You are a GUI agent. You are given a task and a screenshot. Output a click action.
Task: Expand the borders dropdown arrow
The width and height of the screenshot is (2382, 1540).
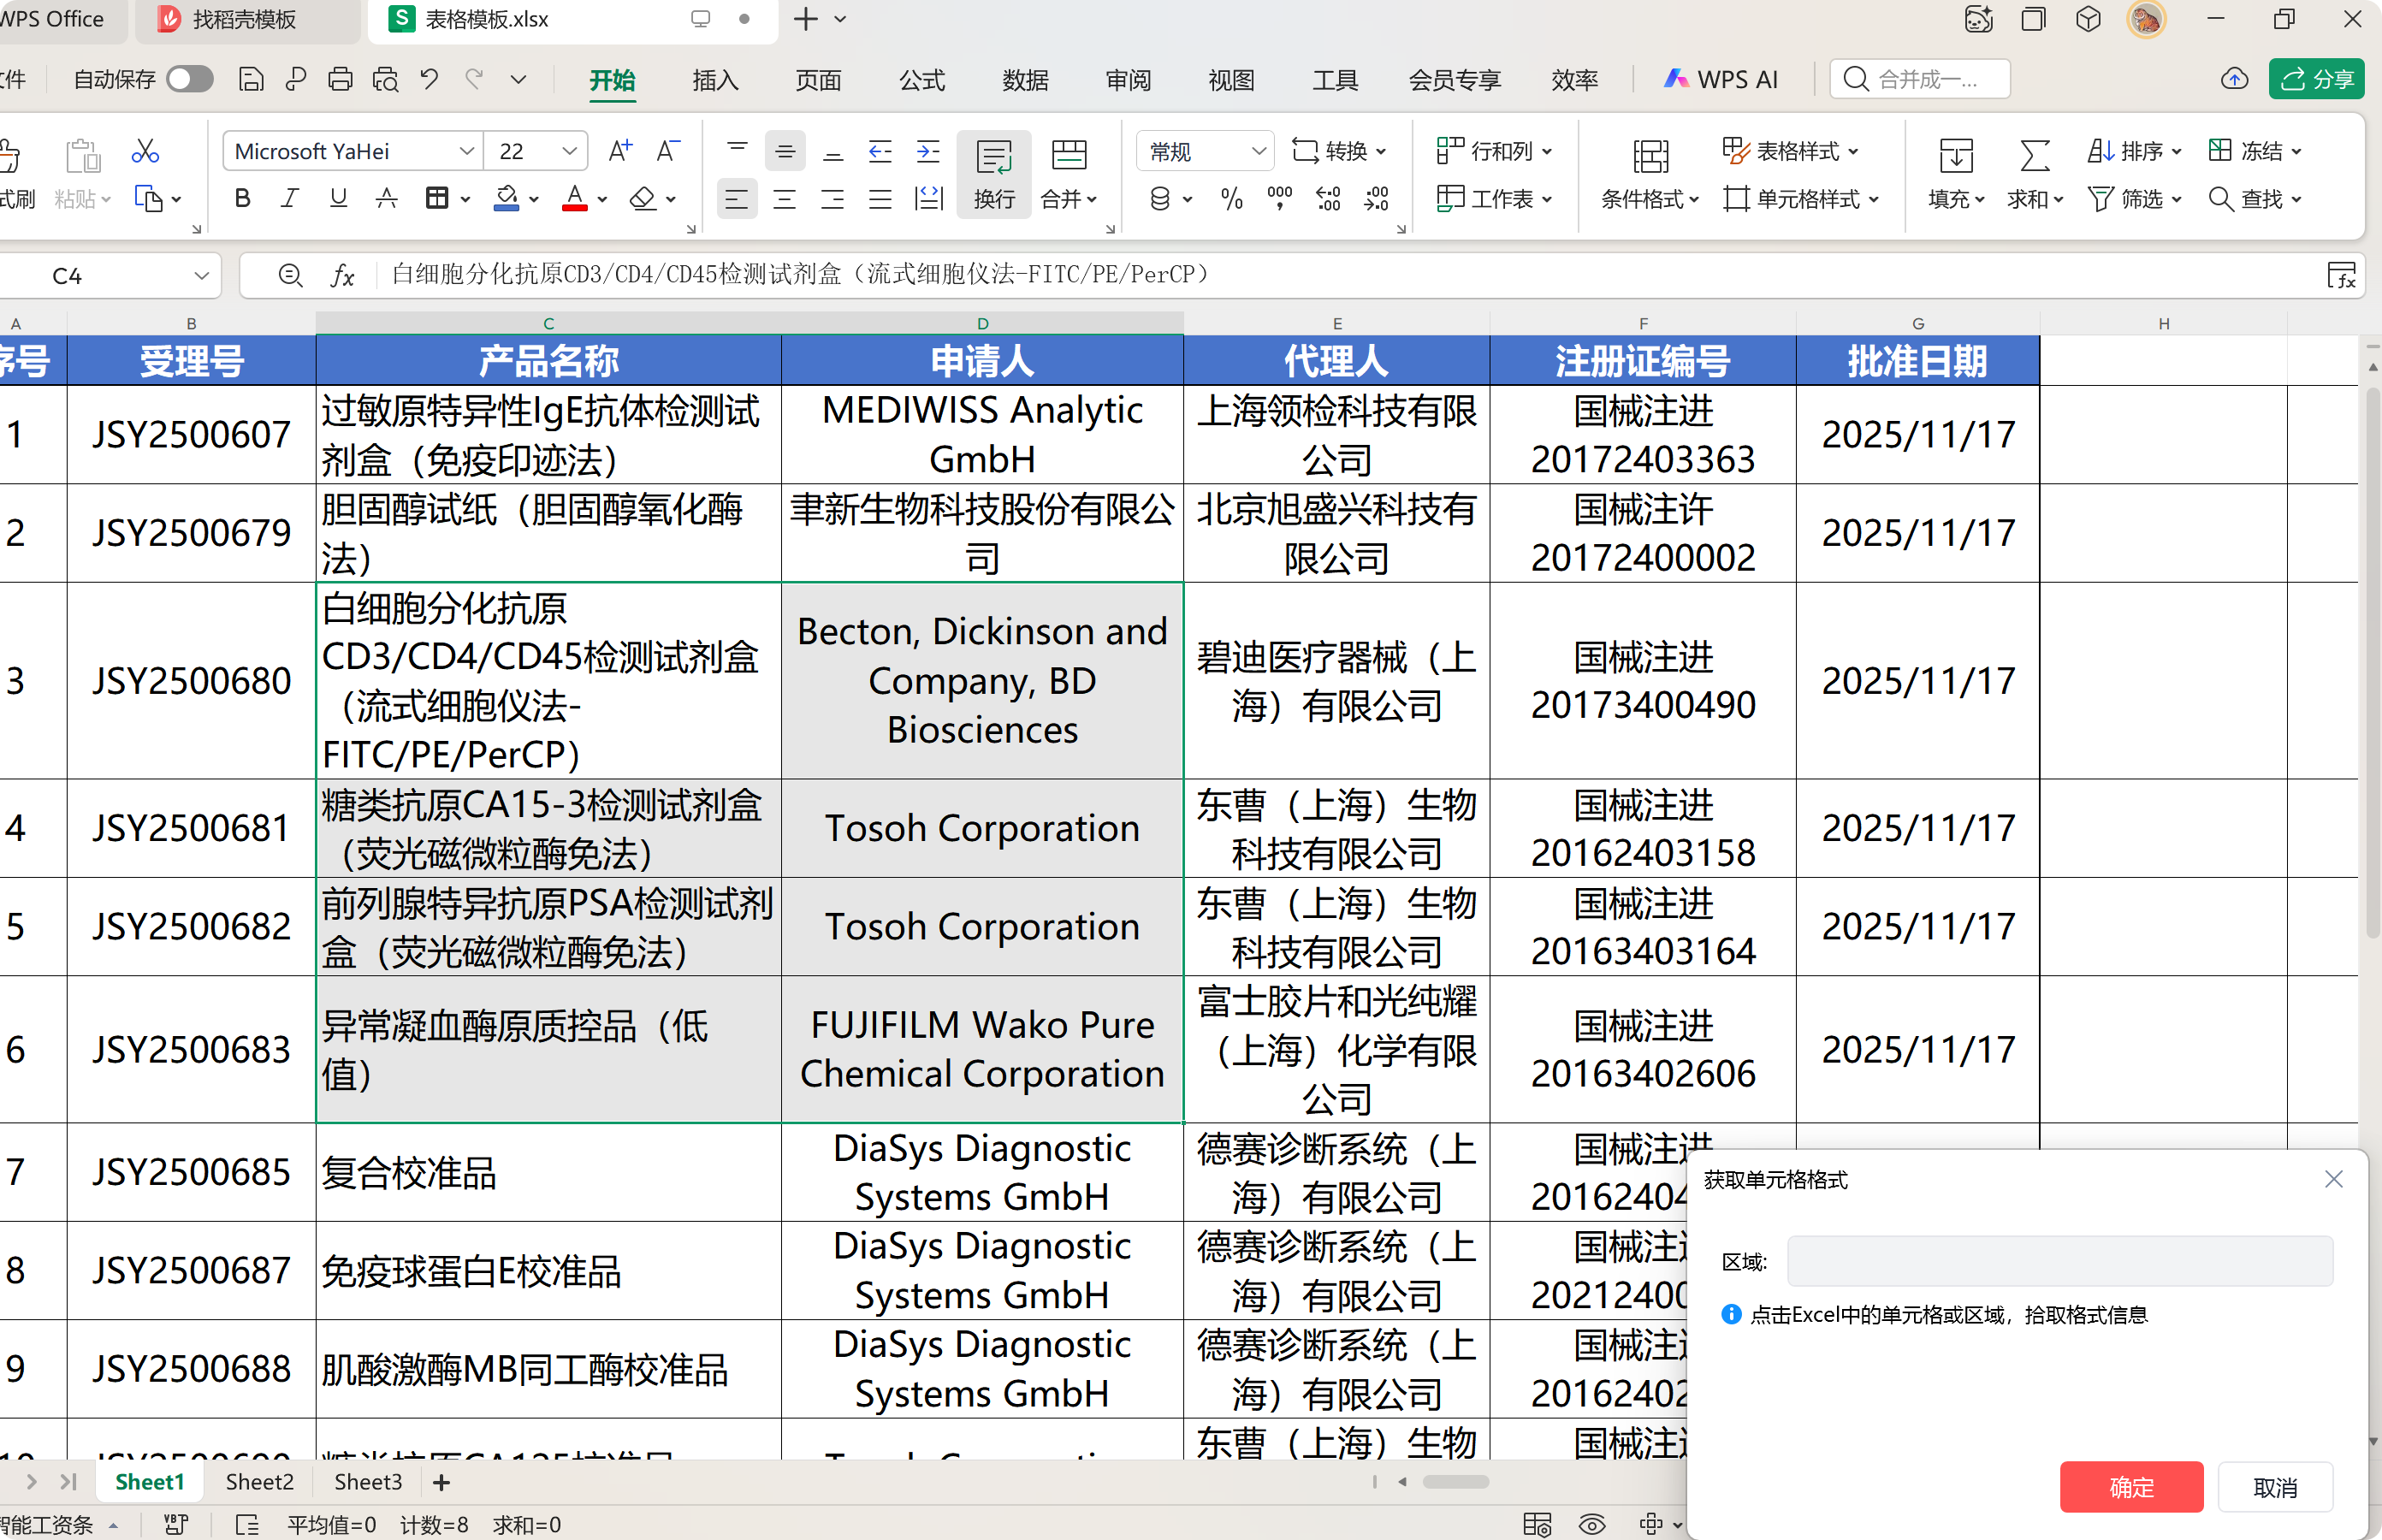[x=465, y=199]
